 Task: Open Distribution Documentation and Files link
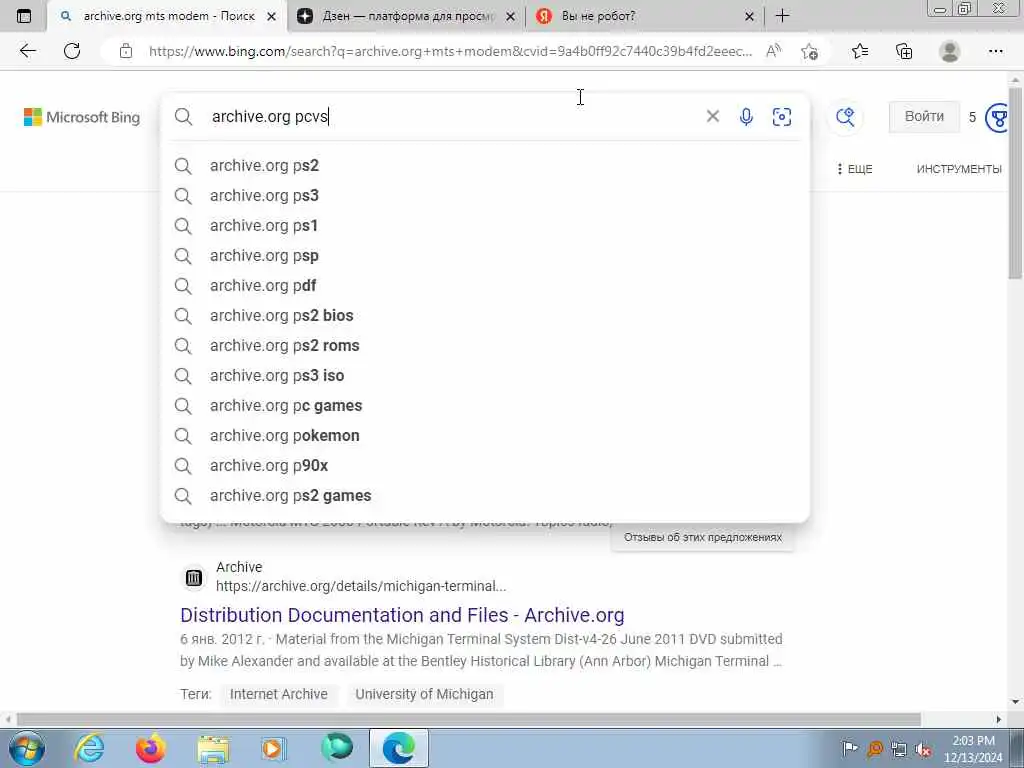[x=402, y=615]
